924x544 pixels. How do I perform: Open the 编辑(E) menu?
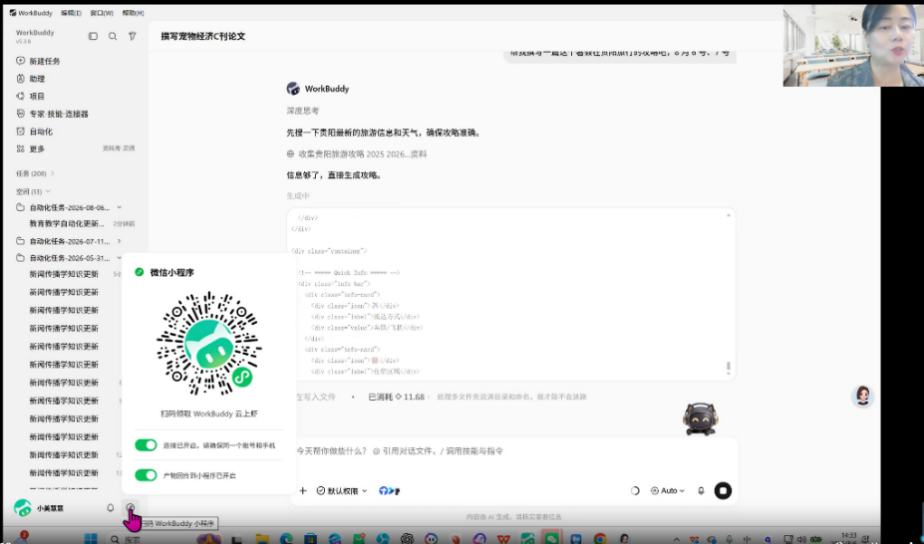point(71,12)
